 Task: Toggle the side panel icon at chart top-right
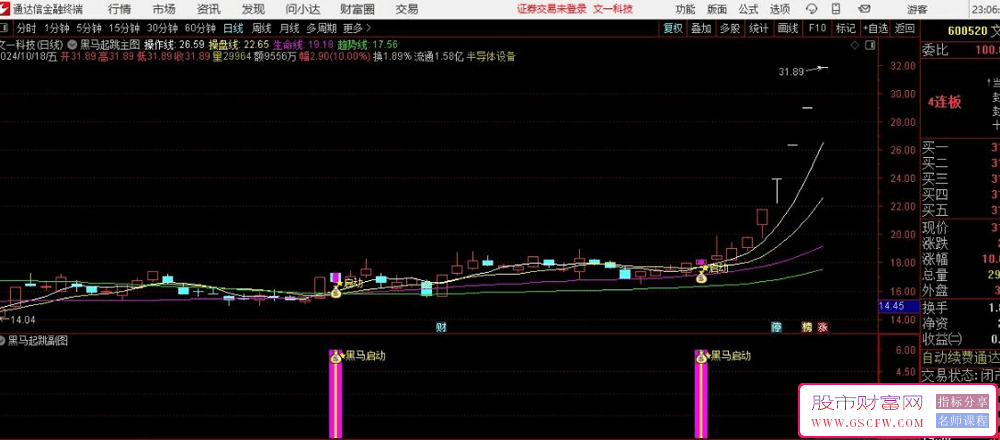click(869, 45)
